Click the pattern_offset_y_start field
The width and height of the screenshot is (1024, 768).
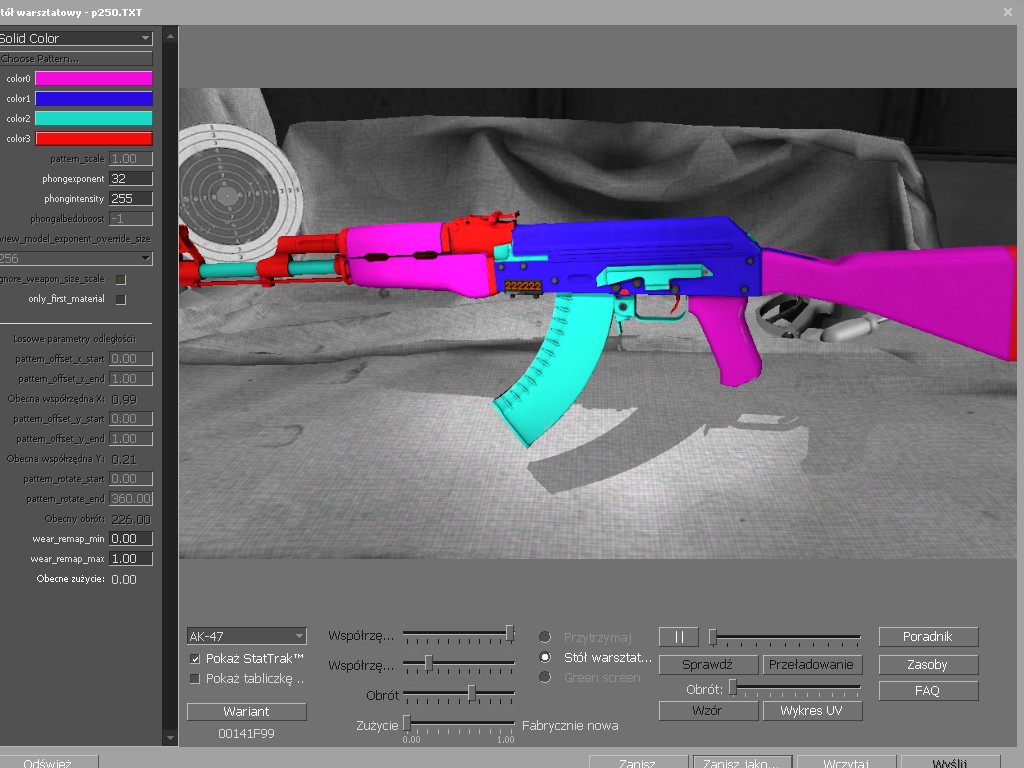coord(131,419)
